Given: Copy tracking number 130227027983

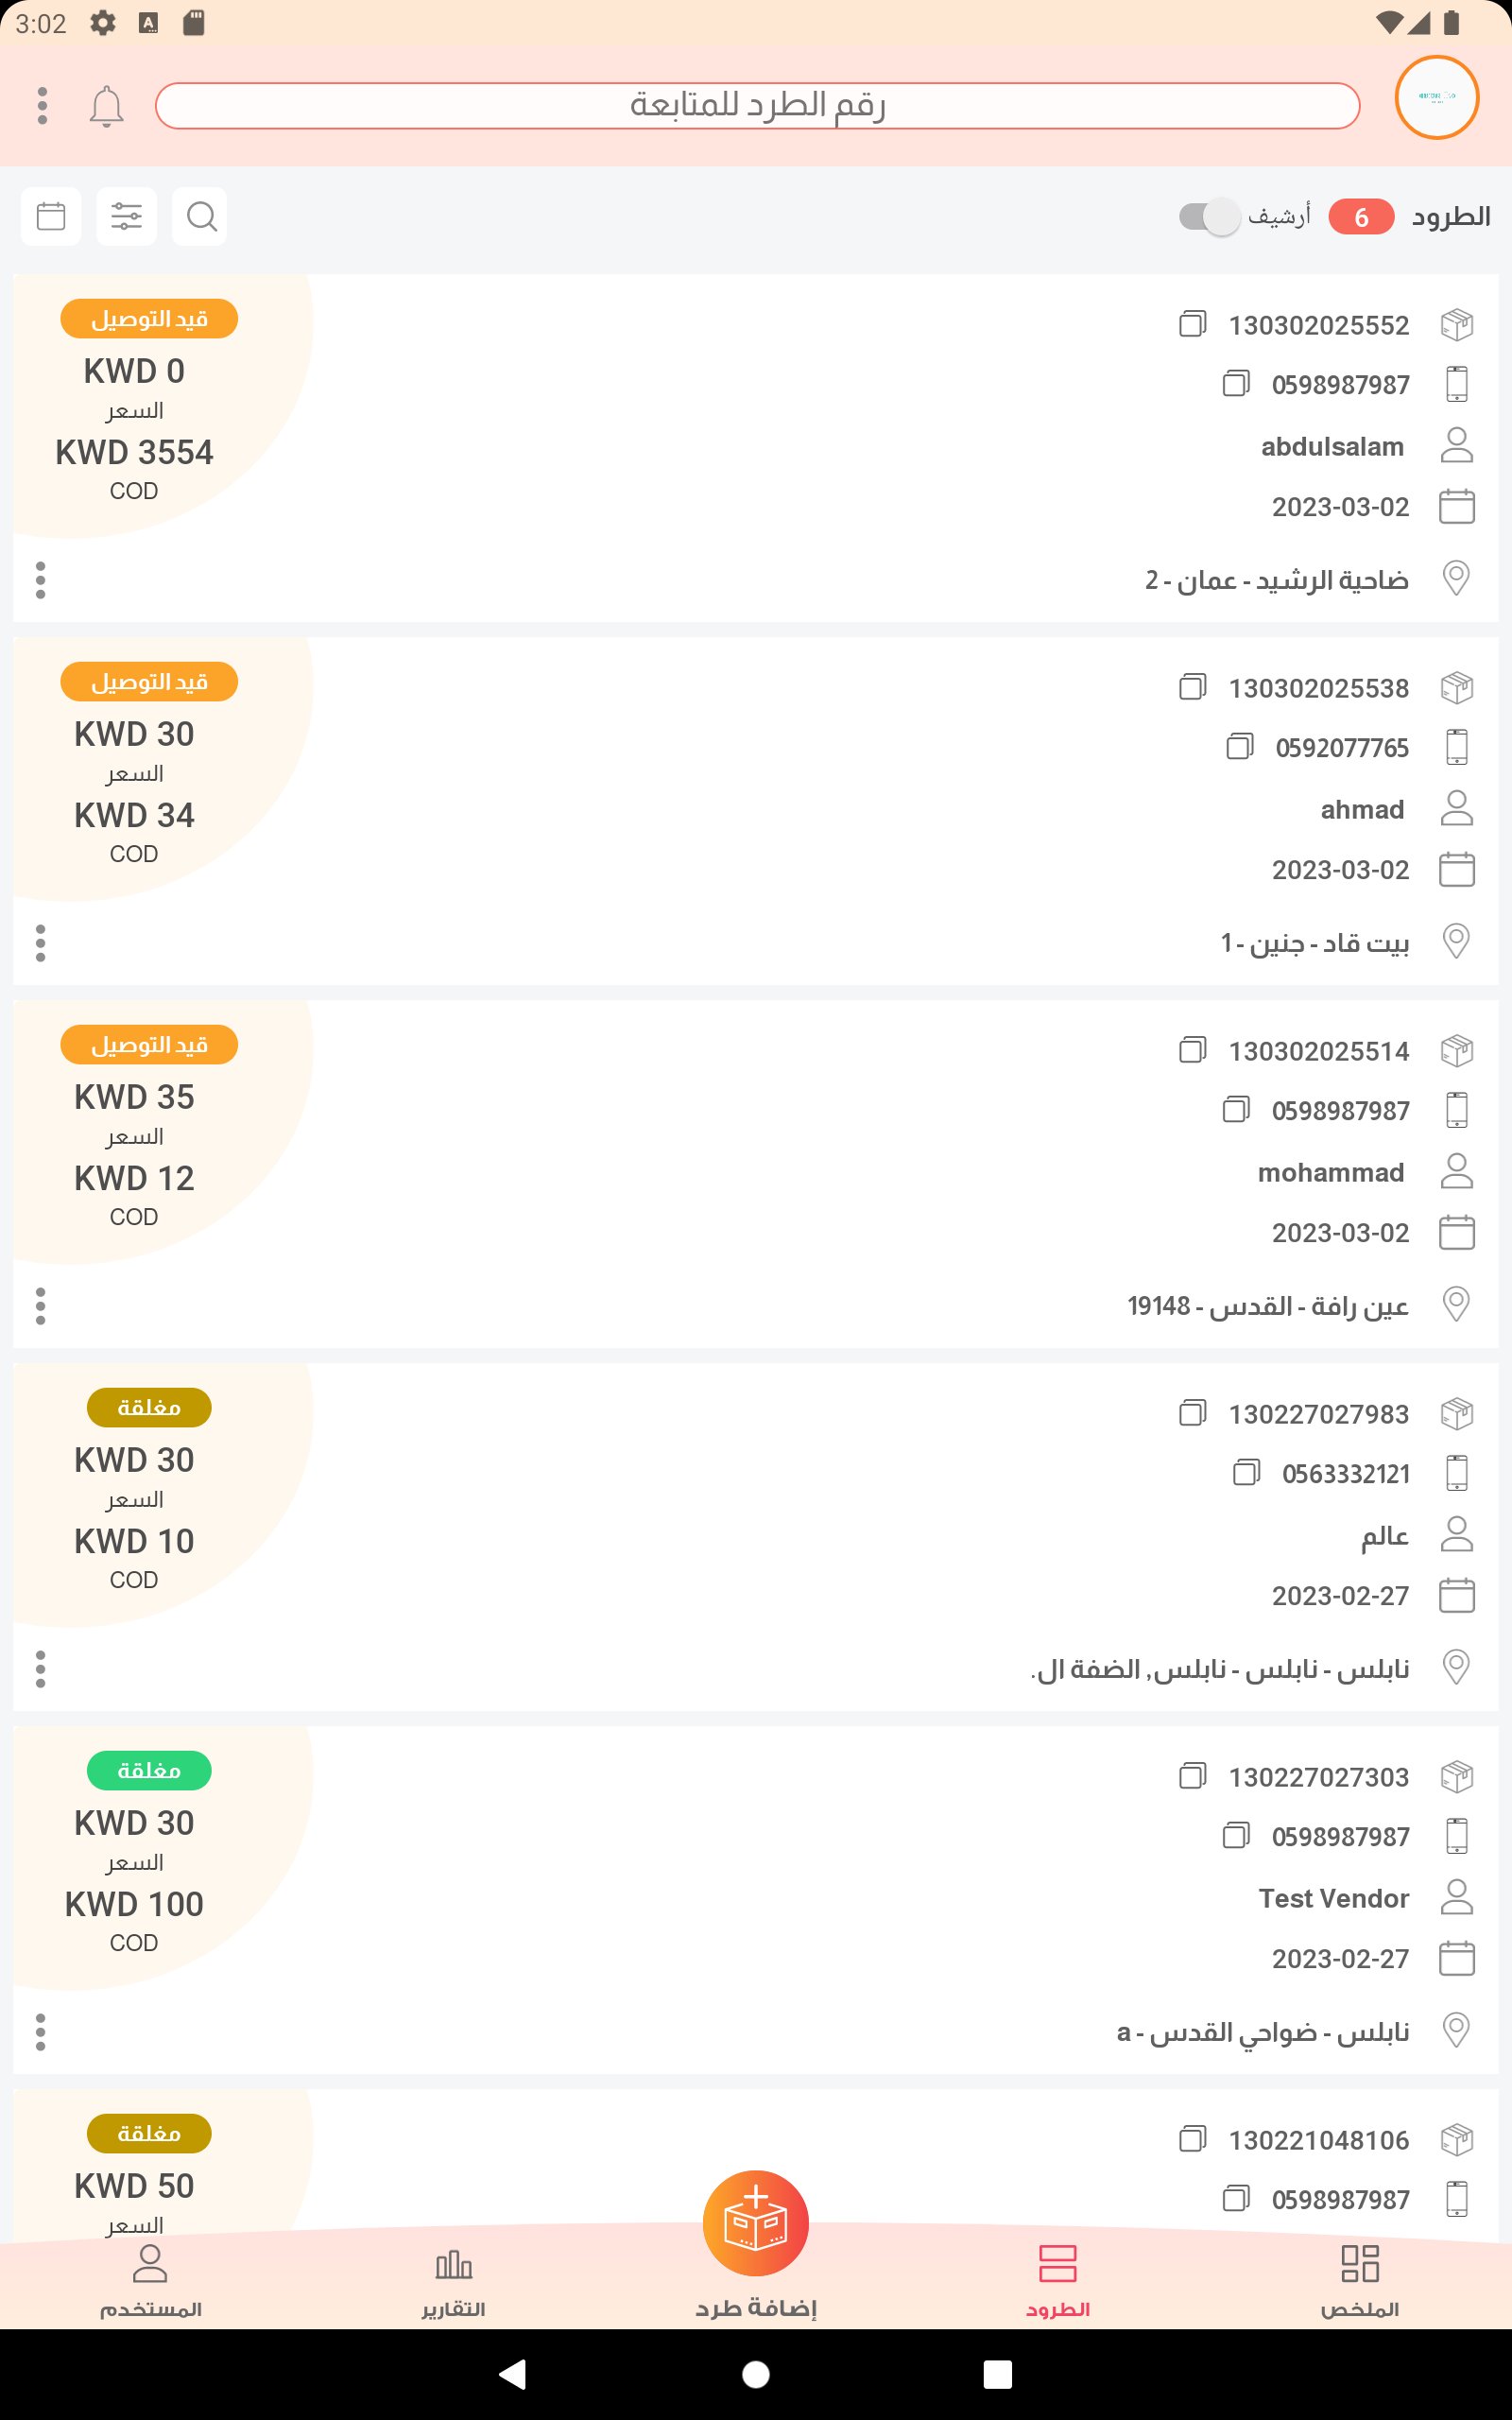Looking at the screenshot, I should [1192, 1413].
